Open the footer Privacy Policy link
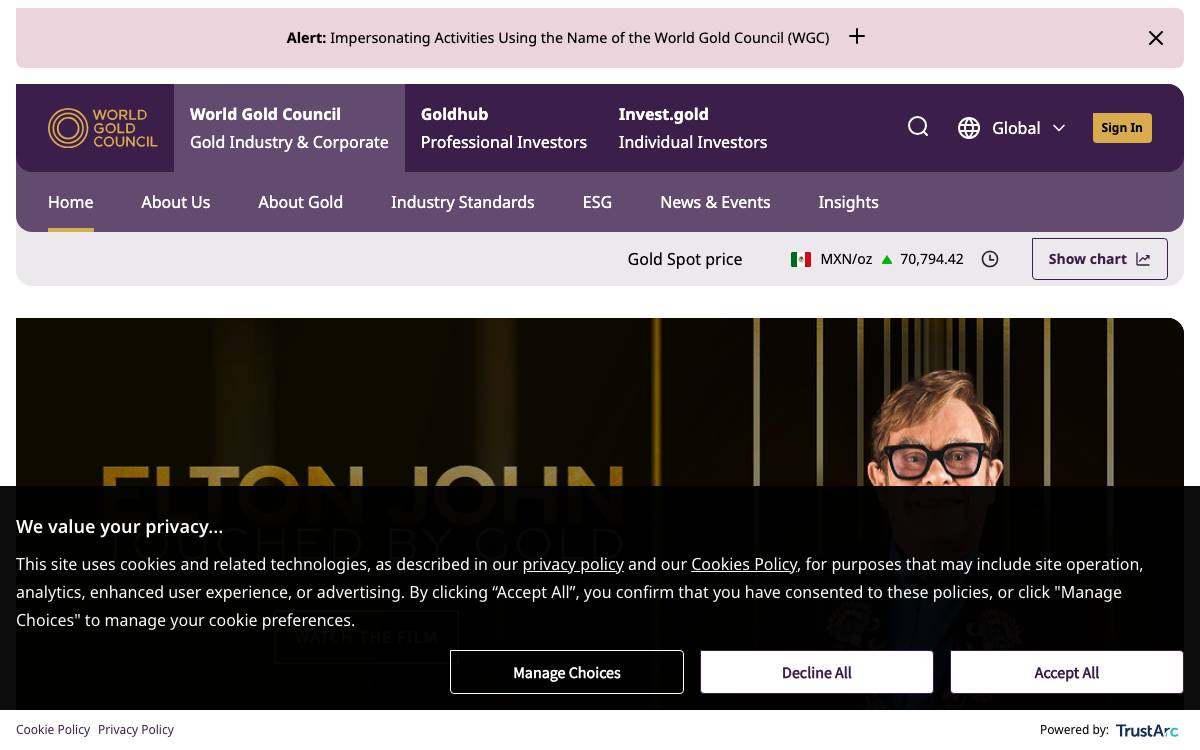The image size is (1200, 750). point(136,730)
